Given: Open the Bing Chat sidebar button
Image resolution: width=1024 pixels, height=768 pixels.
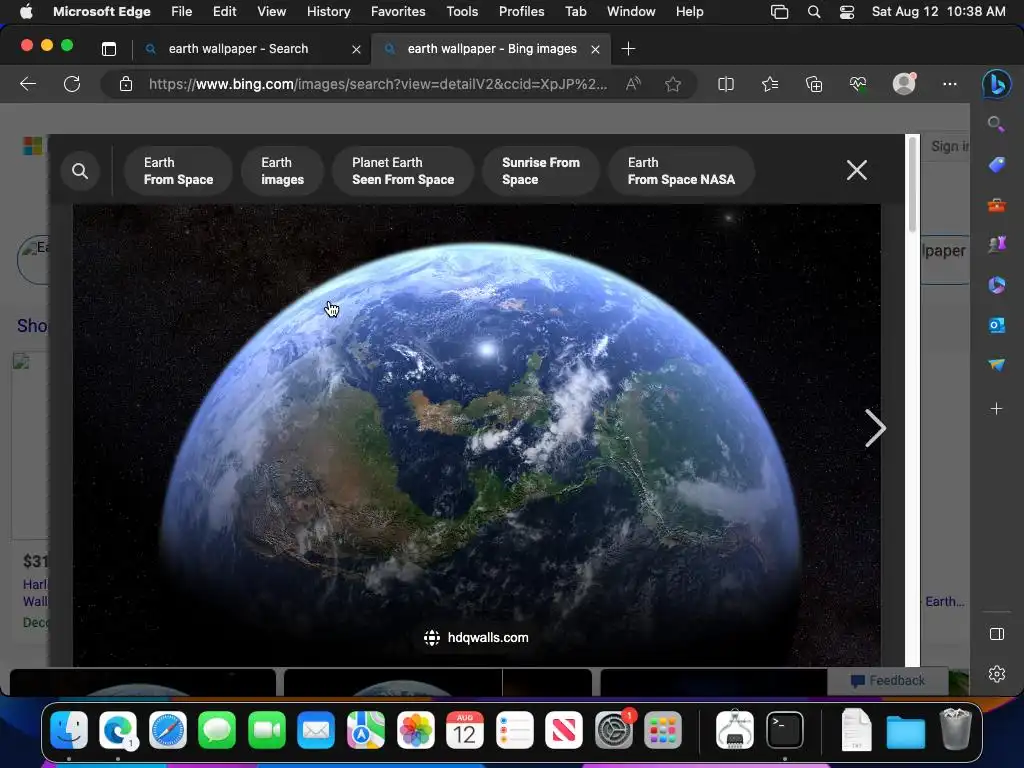Looking at the screenshot, I should pos(997,84).
